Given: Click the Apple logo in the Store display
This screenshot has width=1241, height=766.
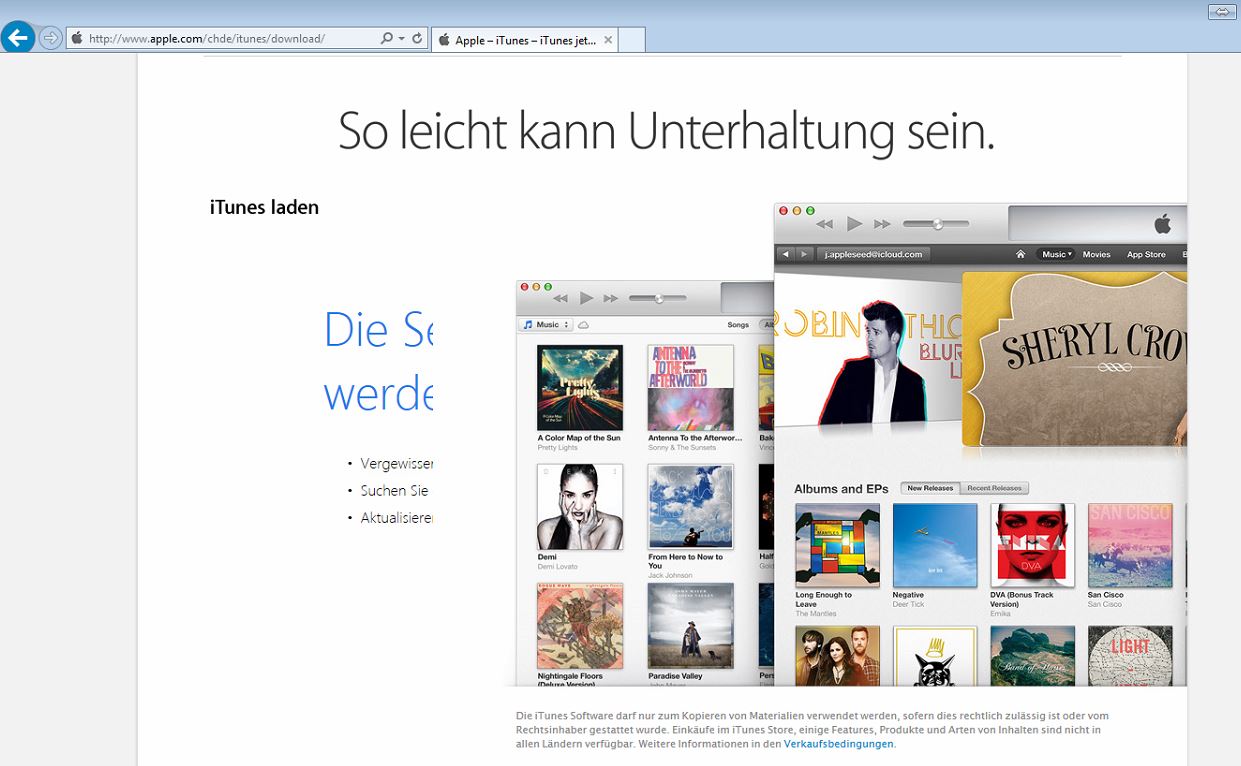Looking at the screenshot, I should 1162,223.
